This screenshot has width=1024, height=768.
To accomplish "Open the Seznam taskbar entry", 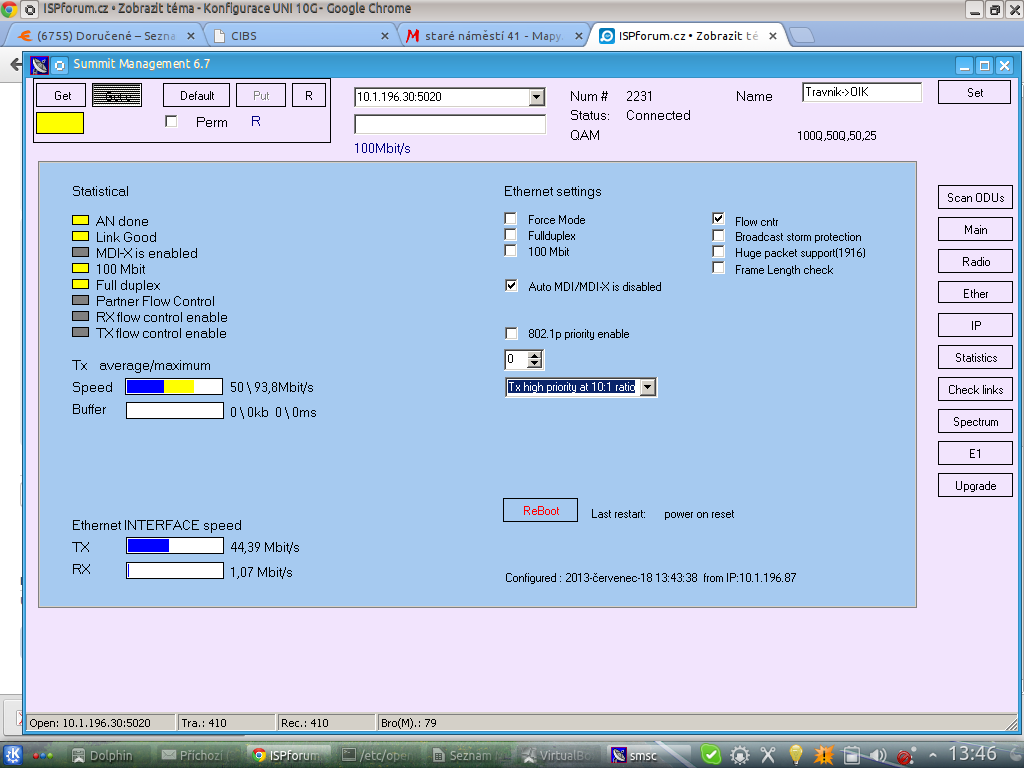I will coord(468,756).
